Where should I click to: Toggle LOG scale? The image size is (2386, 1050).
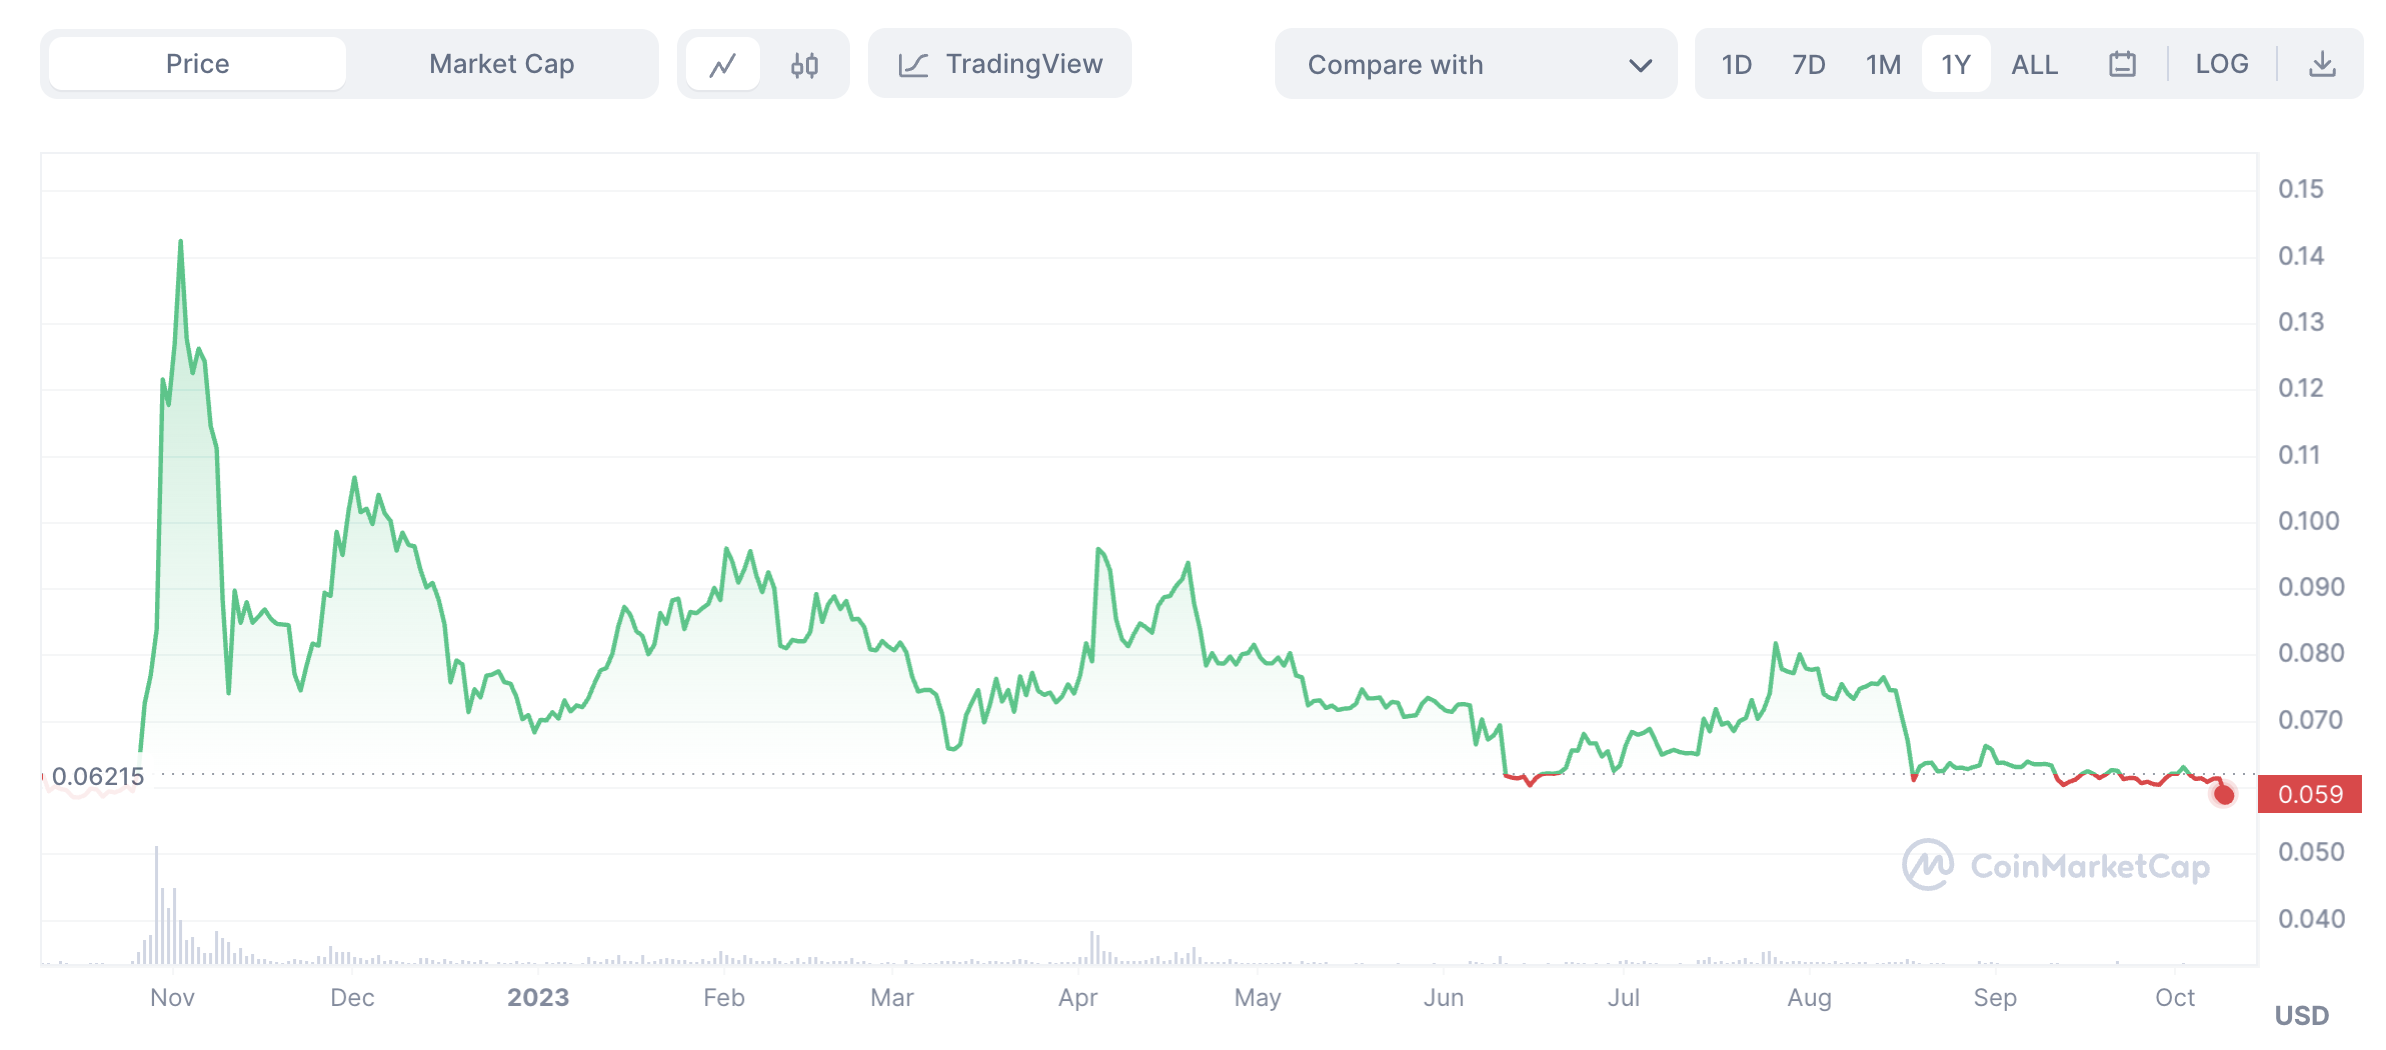pyautogui.click(x=2221, y=64)
